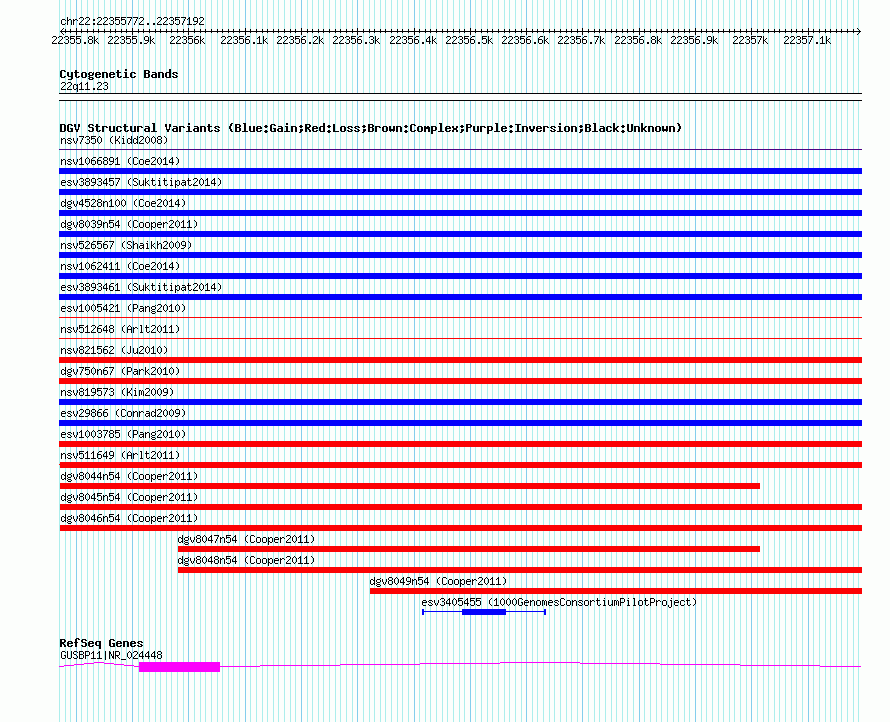Click the blue bar under esv3893461 (Suktitipat2014)
The height and width of the screenshot is (722, 890).
pyautogui.click(x=460, y=297)
